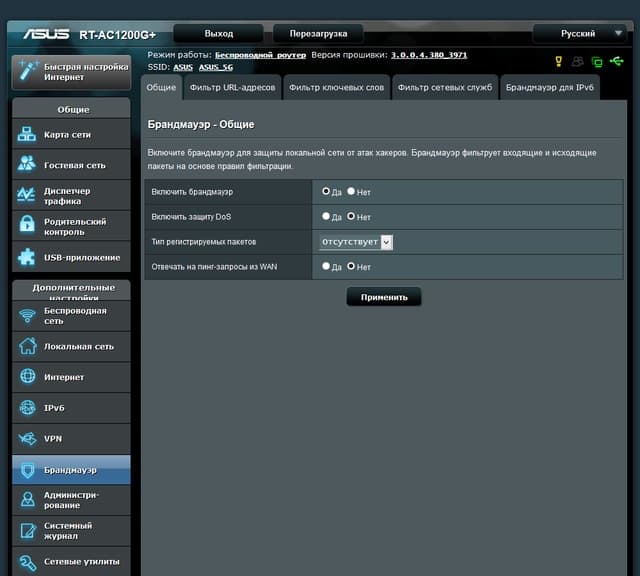Open the Network Map (Карта сети) icon
Screen dimensions: 640x576
(x=27, y=134)
